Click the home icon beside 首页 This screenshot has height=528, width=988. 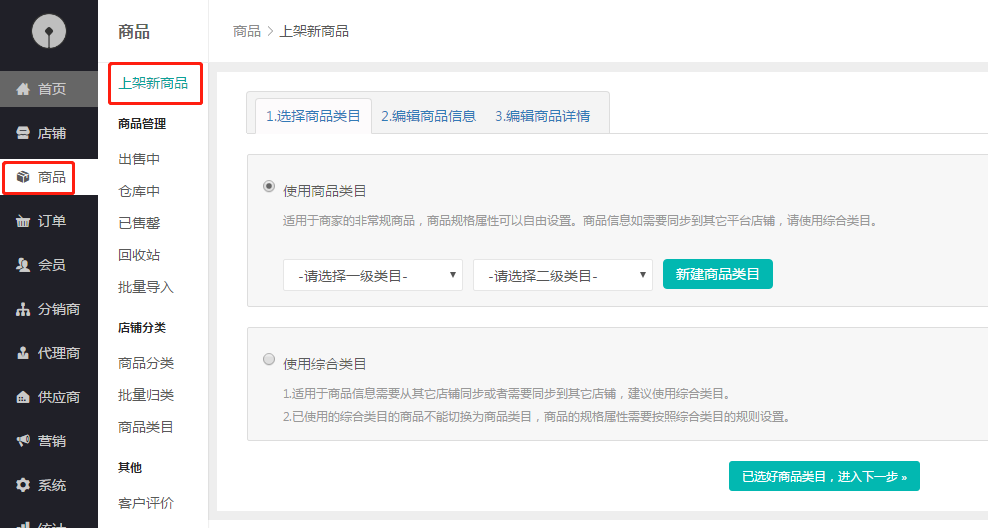[x=23, y=89]
